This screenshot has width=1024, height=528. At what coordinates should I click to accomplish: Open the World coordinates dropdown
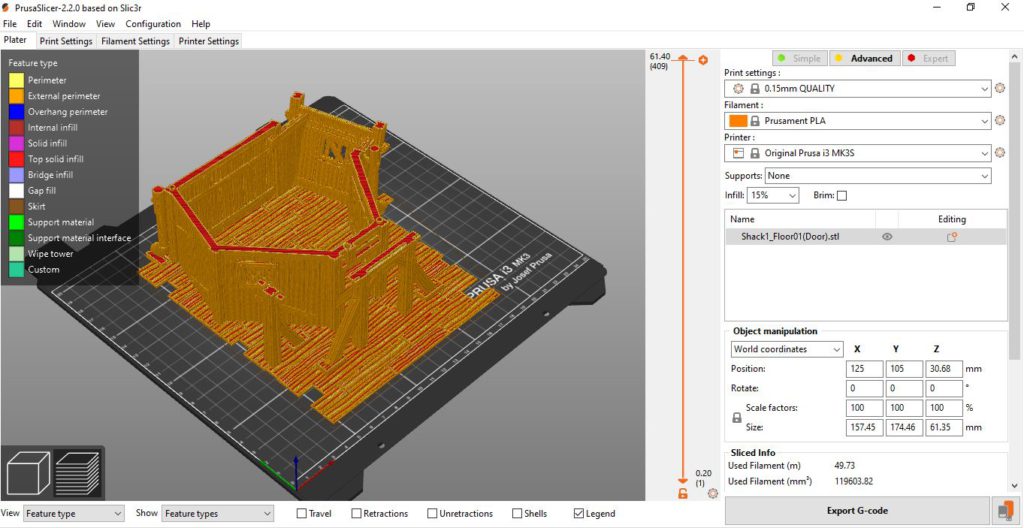pos(787,349)
